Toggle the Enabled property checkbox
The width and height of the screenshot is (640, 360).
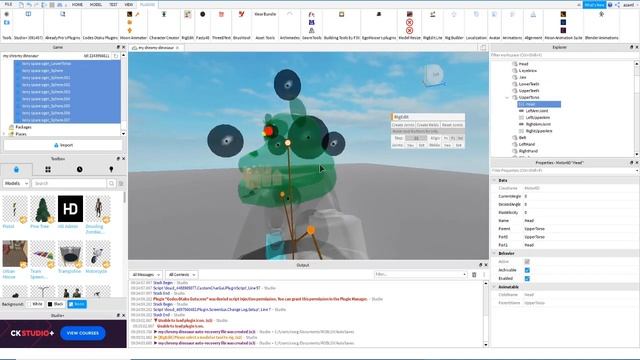click(527, 278)
